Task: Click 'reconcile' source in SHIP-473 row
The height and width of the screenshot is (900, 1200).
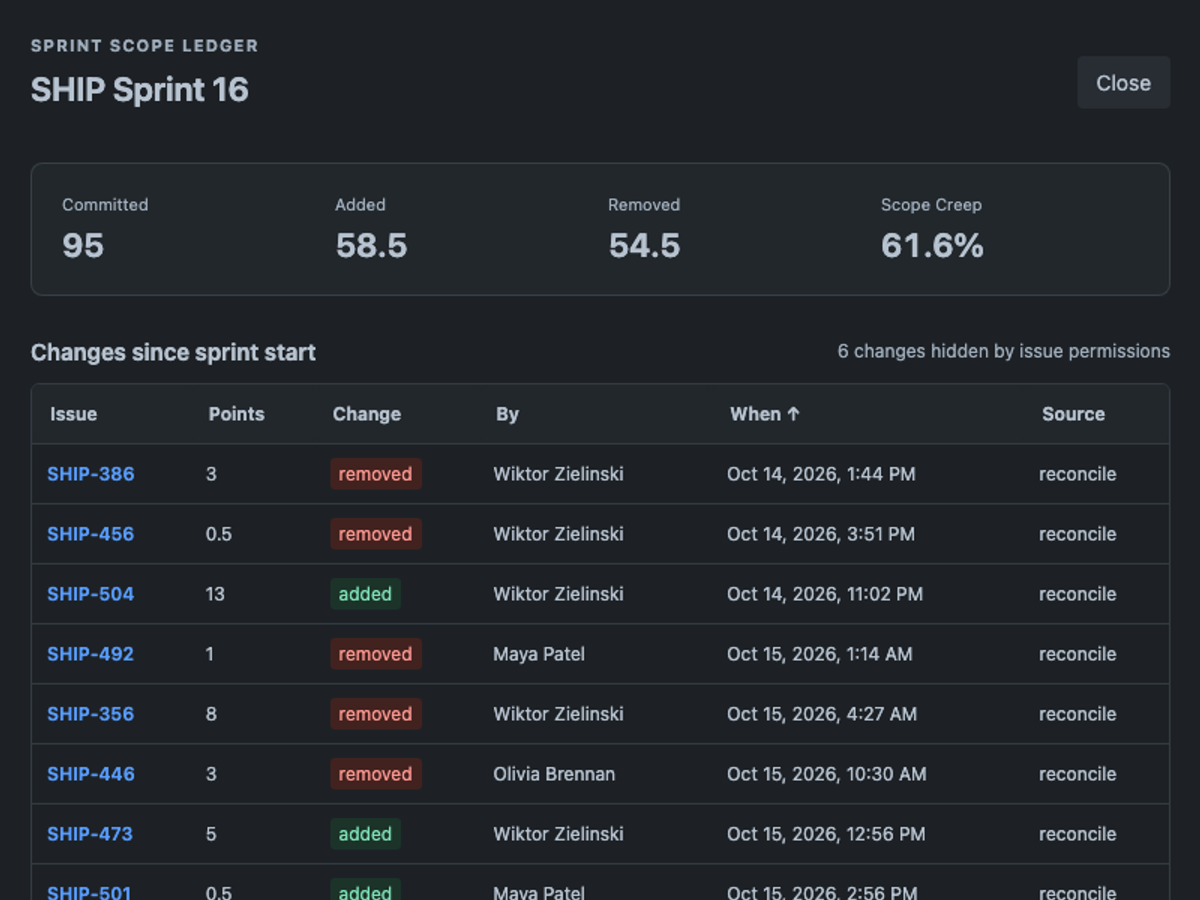Action: pos(1078,834)
